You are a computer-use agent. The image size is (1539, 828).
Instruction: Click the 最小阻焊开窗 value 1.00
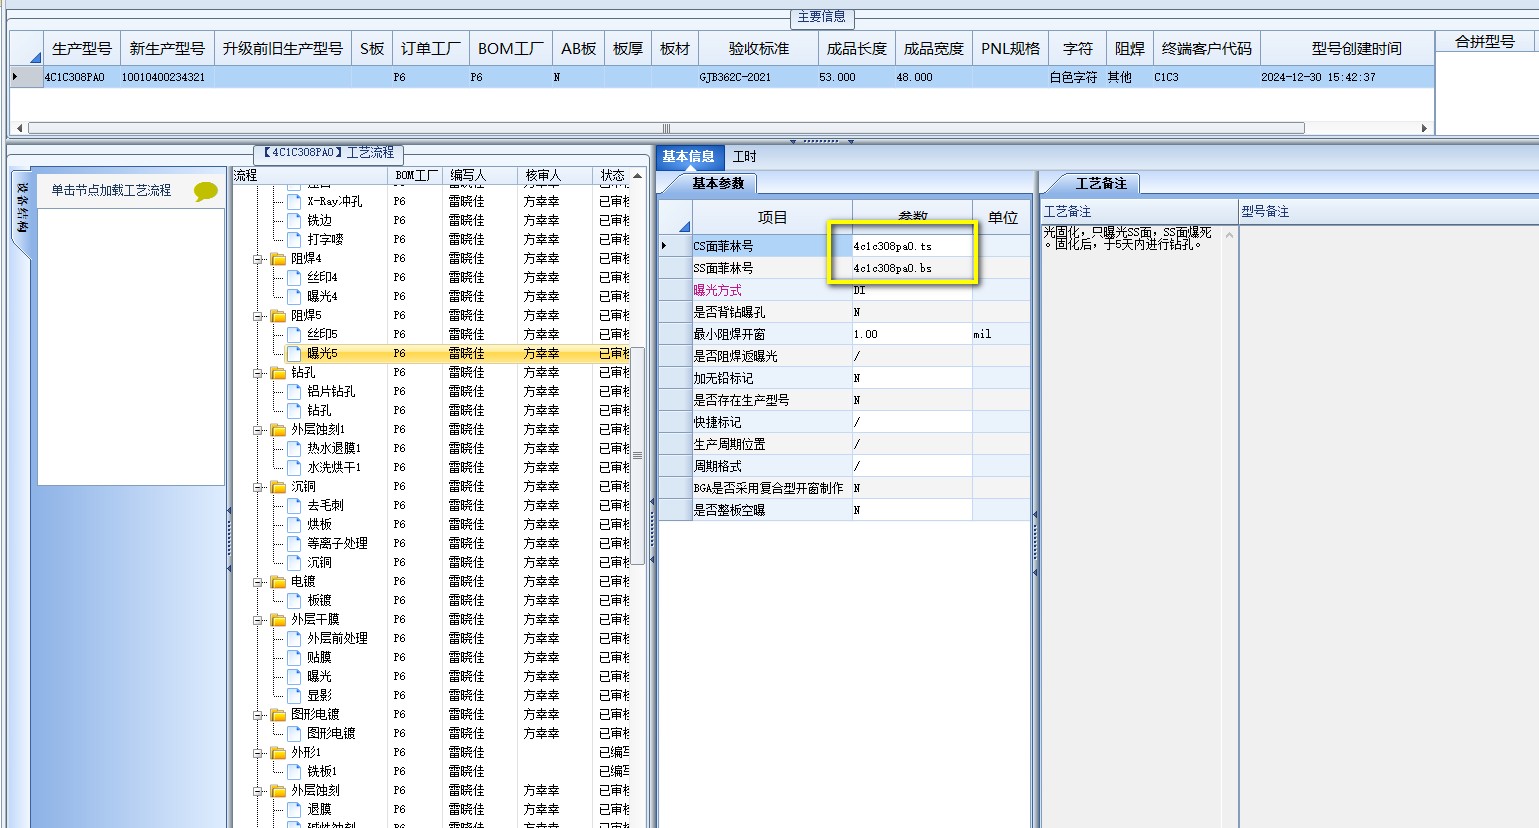tap(911, 334)
